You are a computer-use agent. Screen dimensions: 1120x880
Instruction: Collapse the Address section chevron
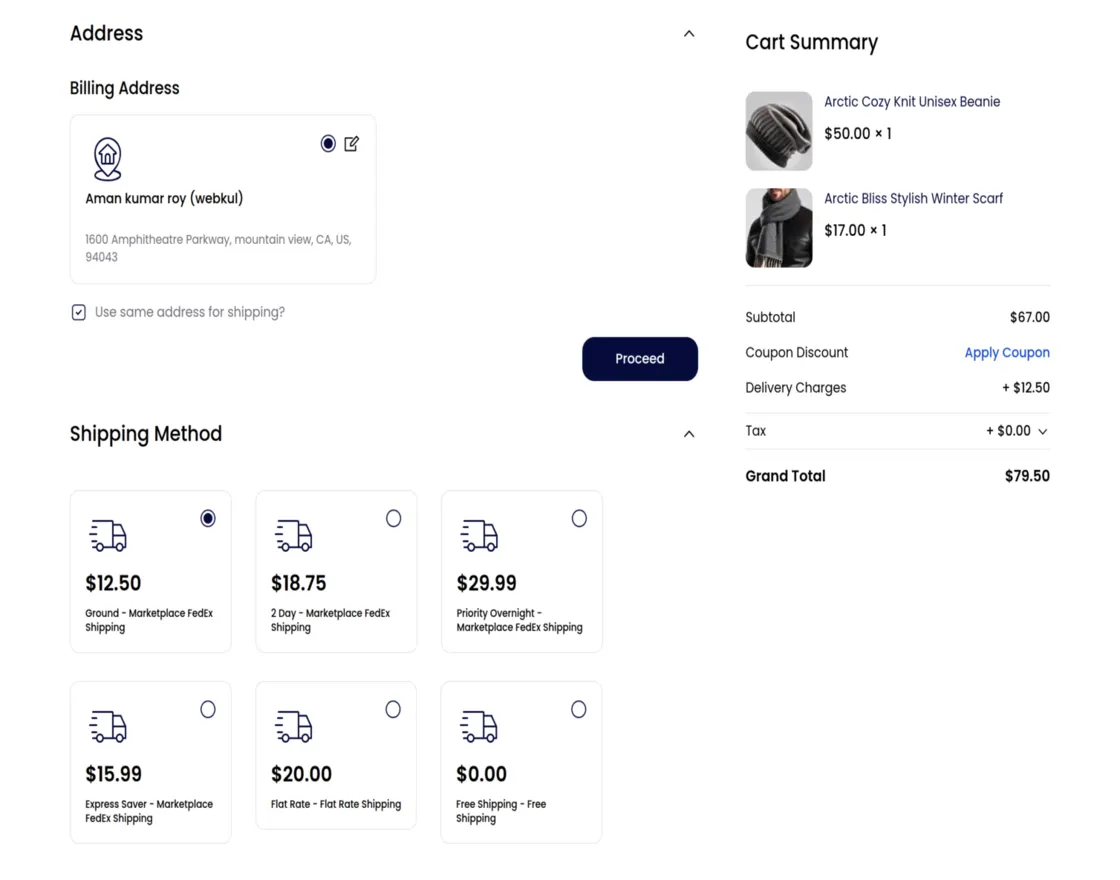689,34
